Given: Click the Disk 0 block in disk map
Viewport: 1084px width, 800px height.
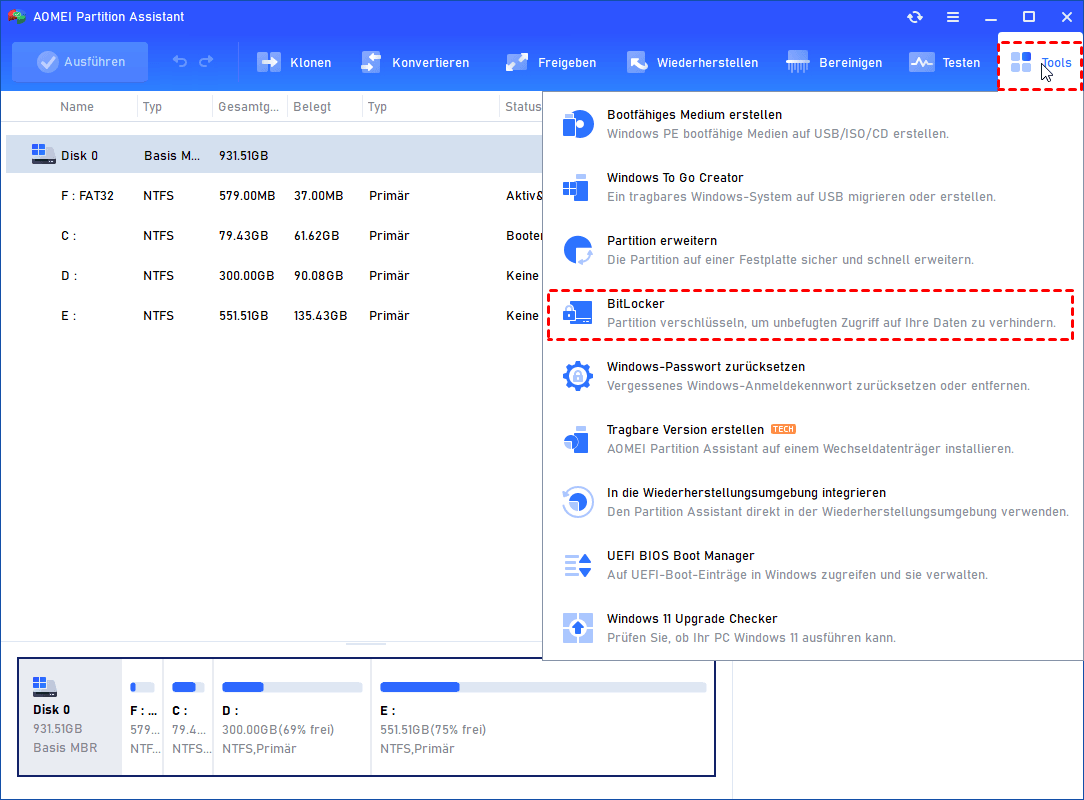Looking at the screenshot, I should pos(70,716).
